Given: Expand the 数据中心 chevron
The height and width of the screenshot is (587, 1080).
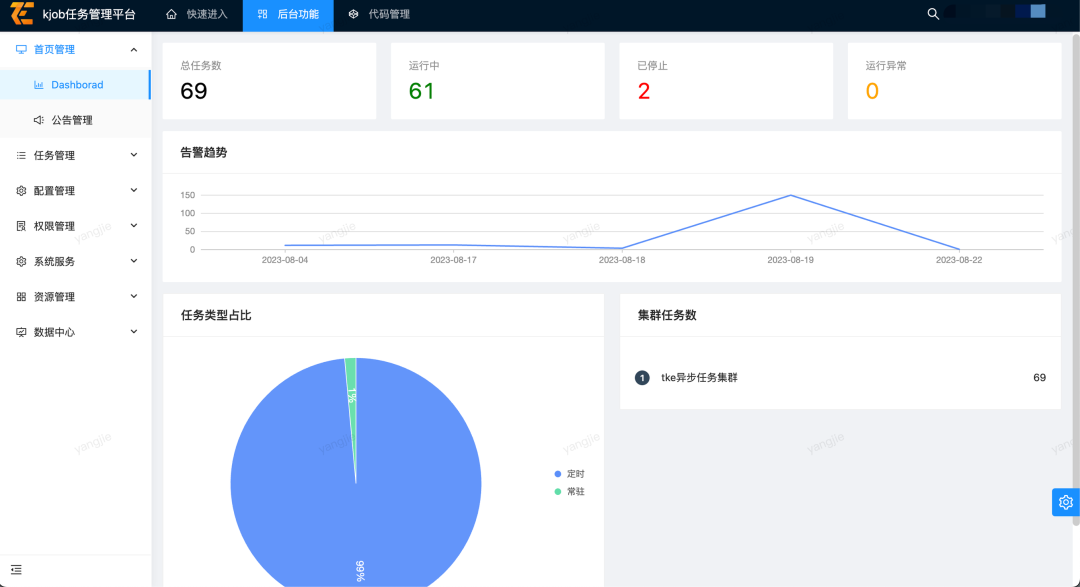Looking at the screenshot, I should click(134, 331).
